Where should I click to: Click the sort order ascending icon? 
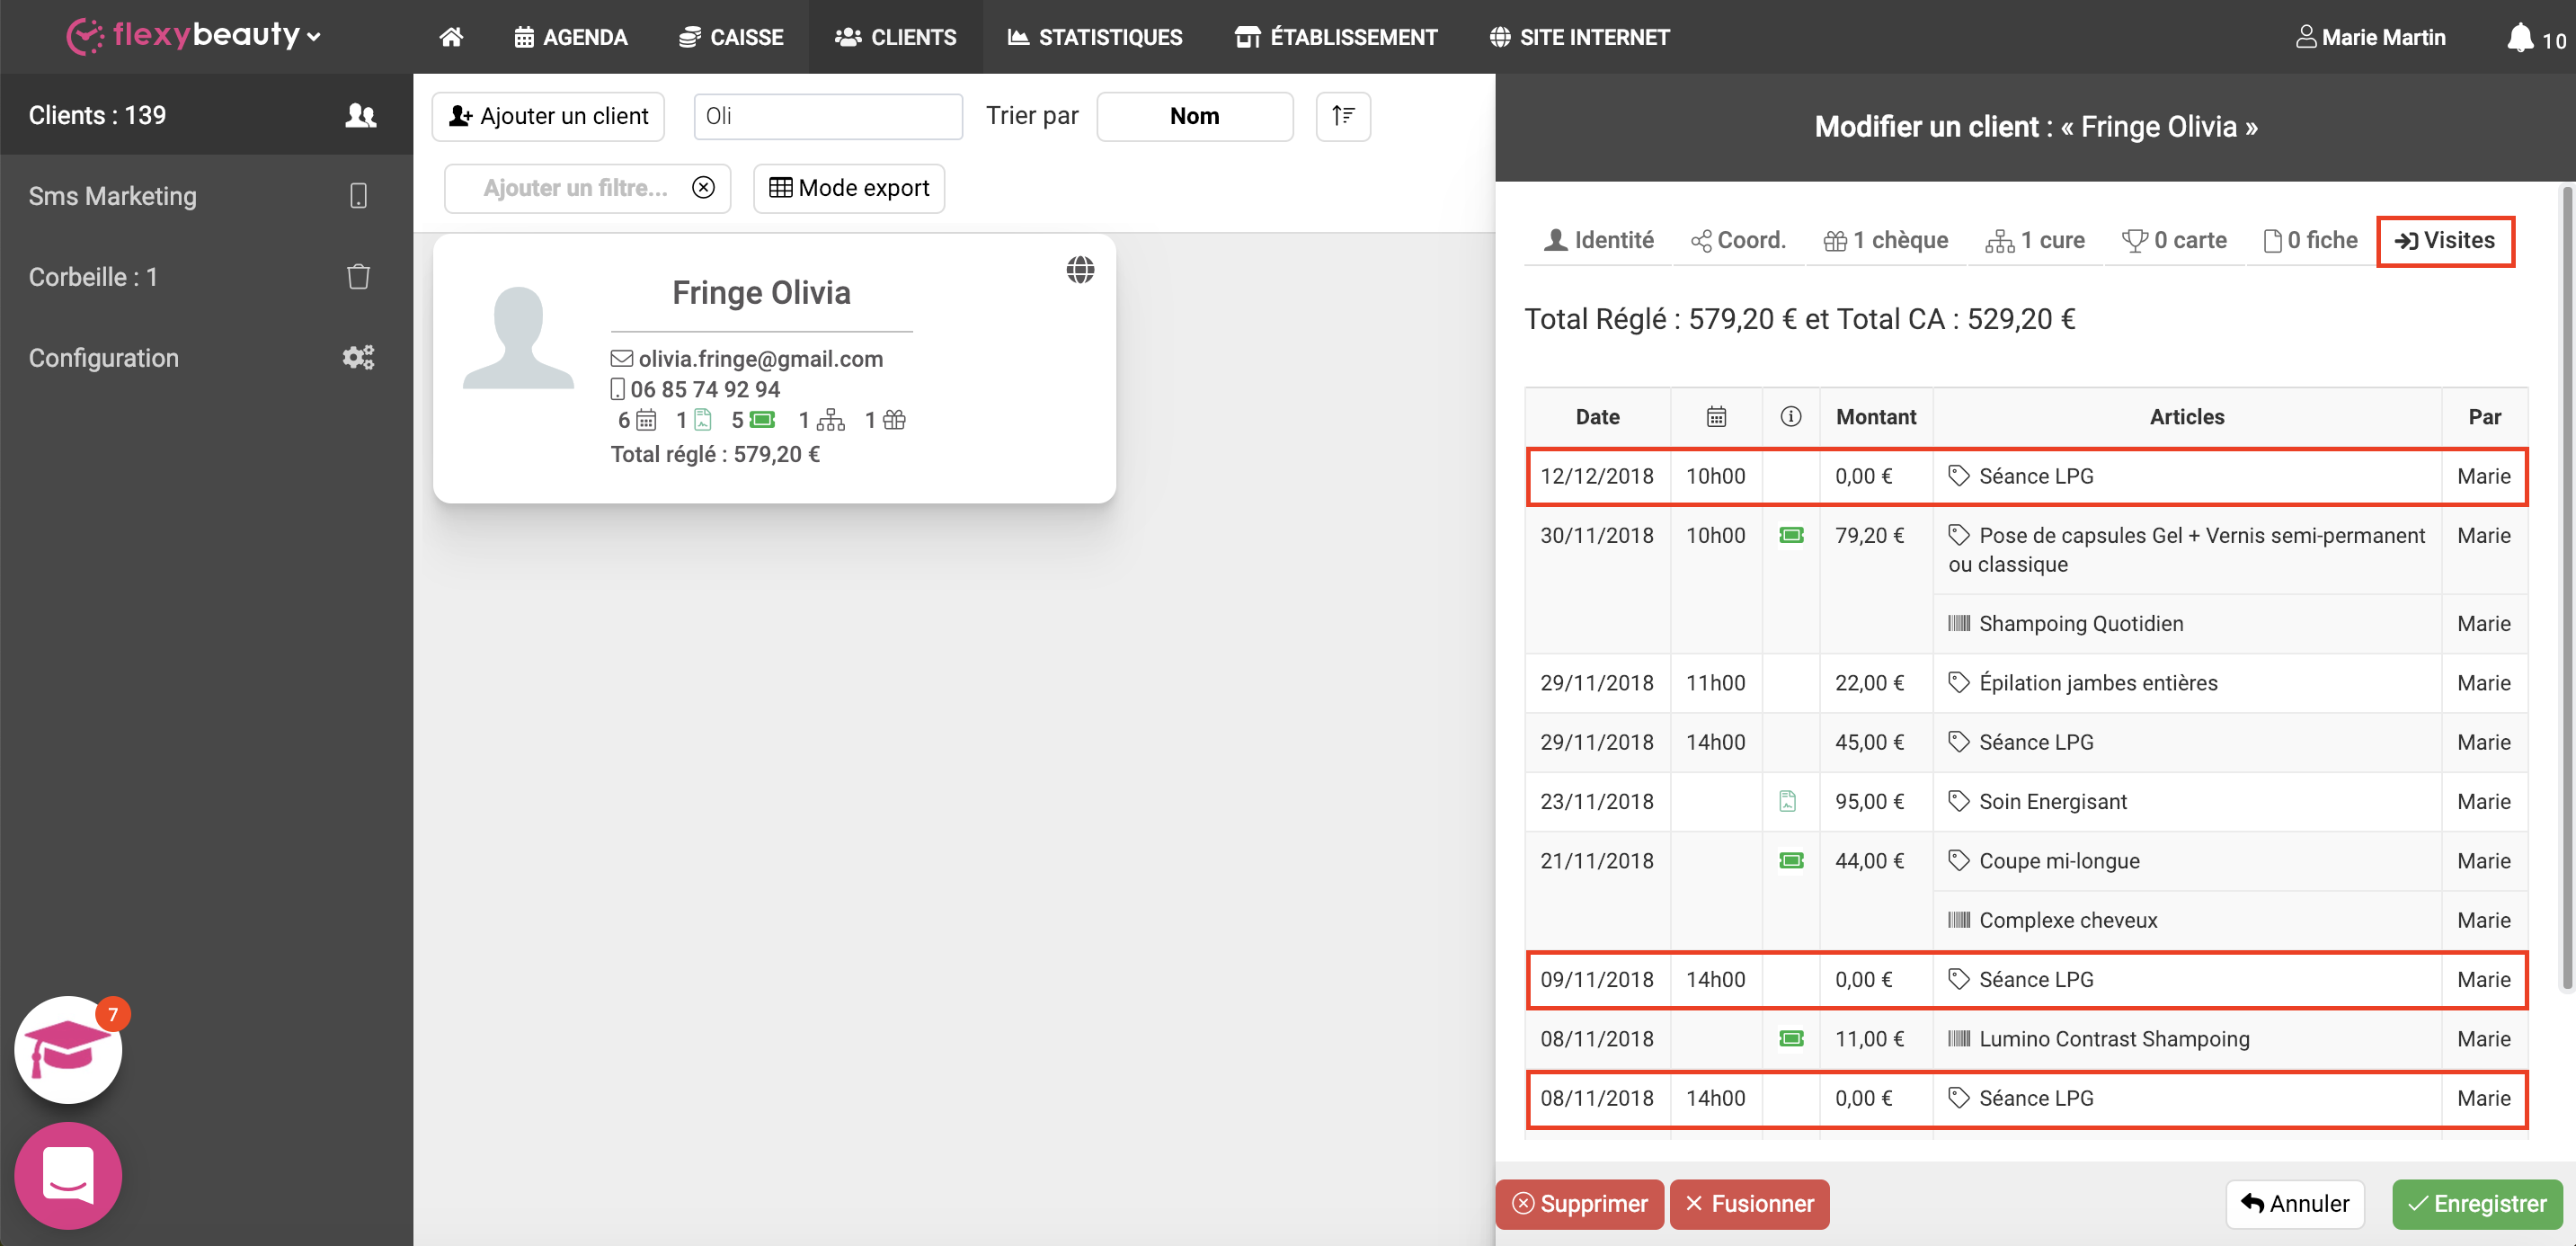pyautogui.click(x=1343, y=116)
